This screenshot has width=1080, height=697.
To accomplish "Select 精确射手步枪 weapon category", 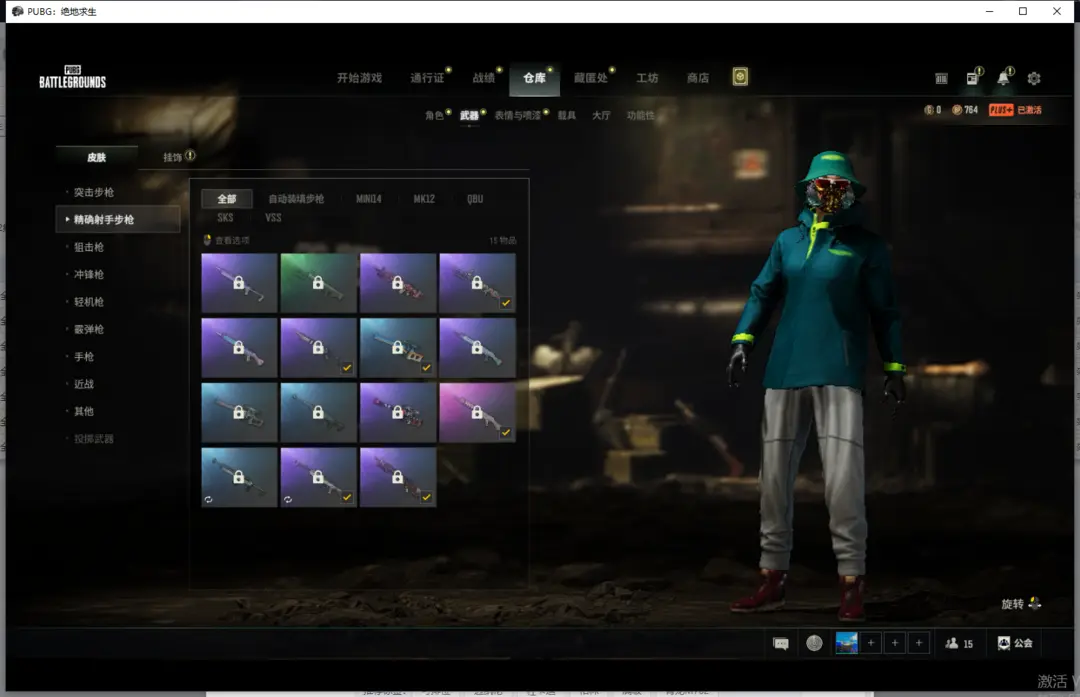I will point(118,220).
